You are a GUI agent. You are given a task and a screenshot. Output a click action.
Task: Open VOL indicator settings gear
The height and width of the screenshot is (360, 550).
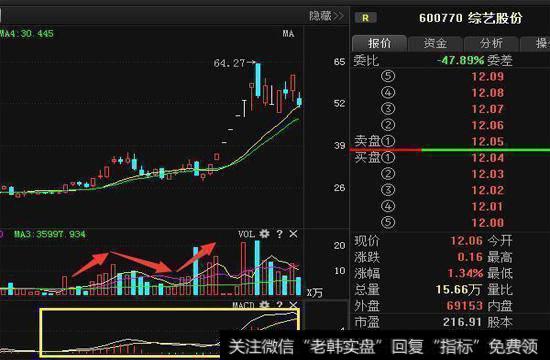pyautogui.click(x=264, y=234)
